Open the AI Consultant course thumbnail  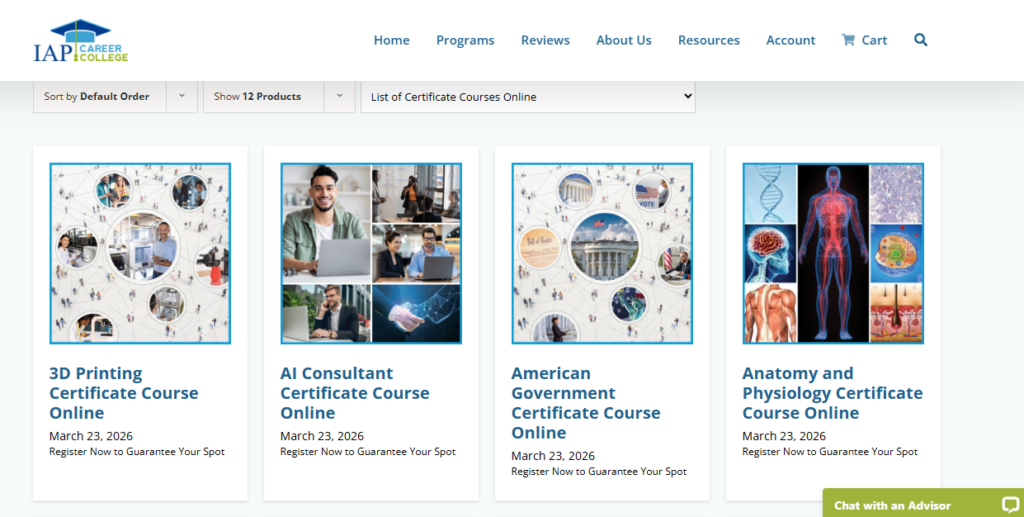(371, 253)
